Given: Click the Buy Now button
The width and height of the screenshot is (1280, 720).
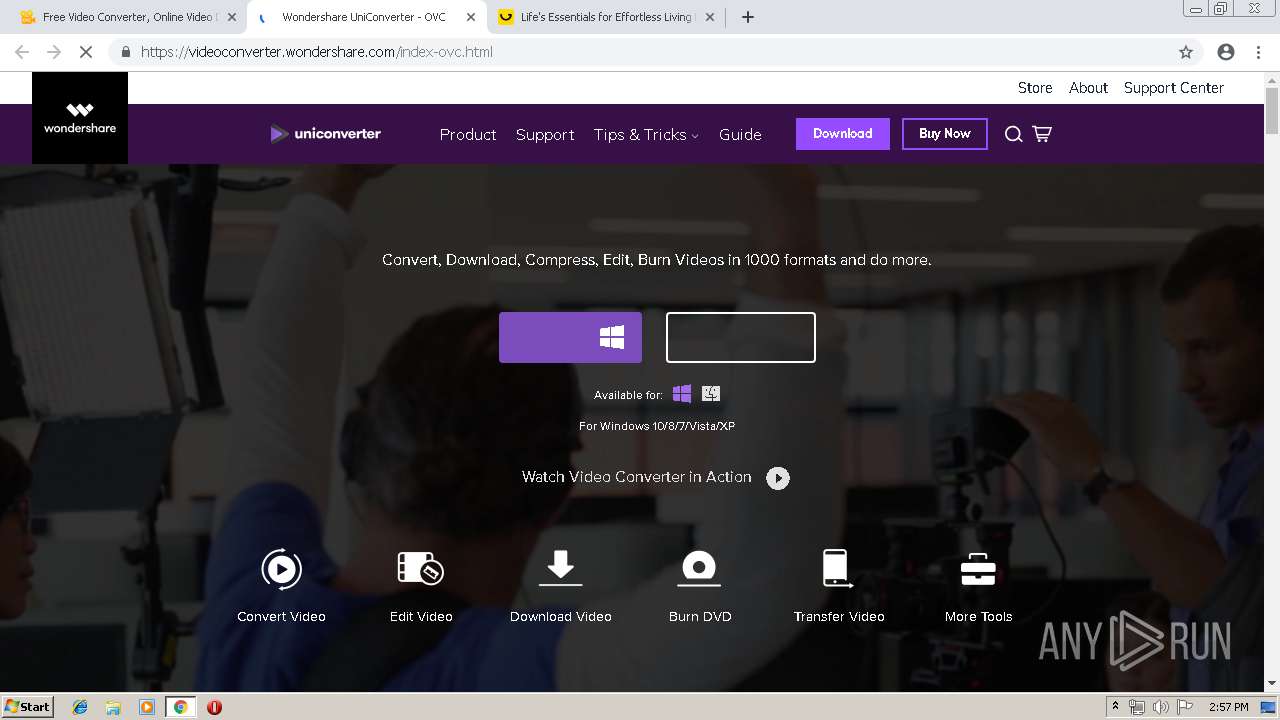Looking at the screenshot, I should [x=945, y=134].
